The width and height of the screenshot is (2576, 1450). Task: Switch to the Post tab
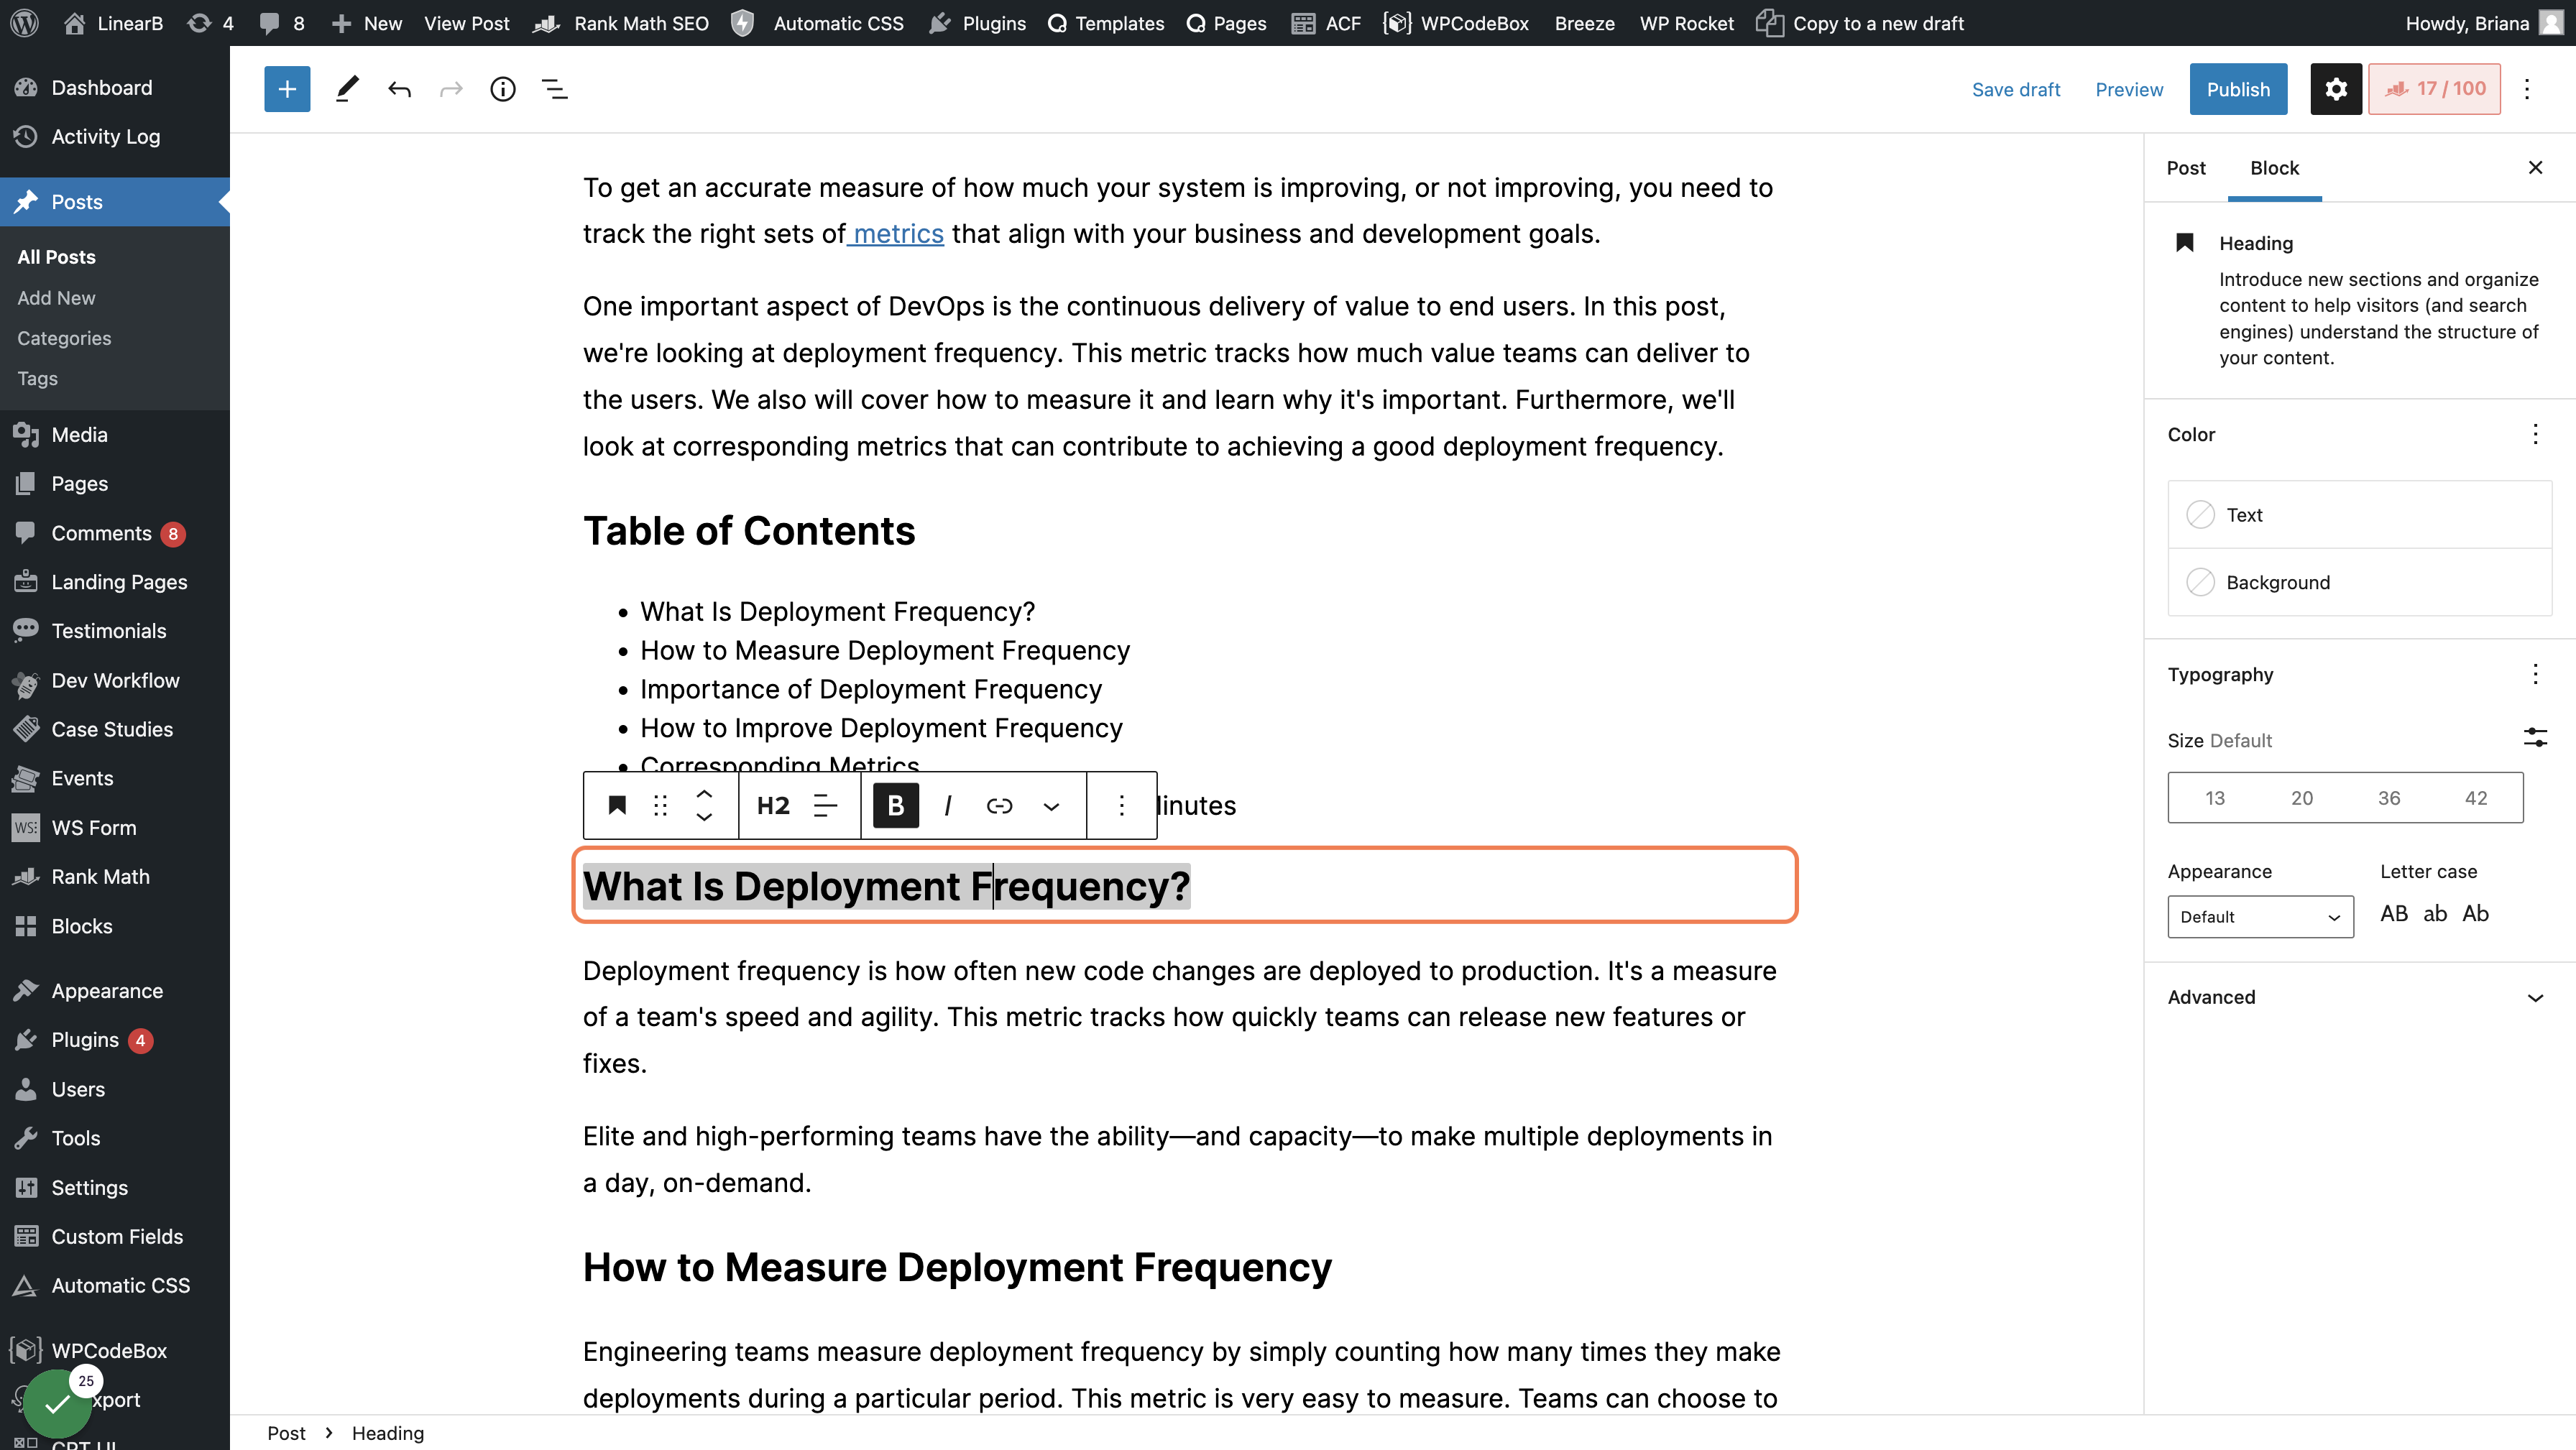click(x=2186, y=168)
